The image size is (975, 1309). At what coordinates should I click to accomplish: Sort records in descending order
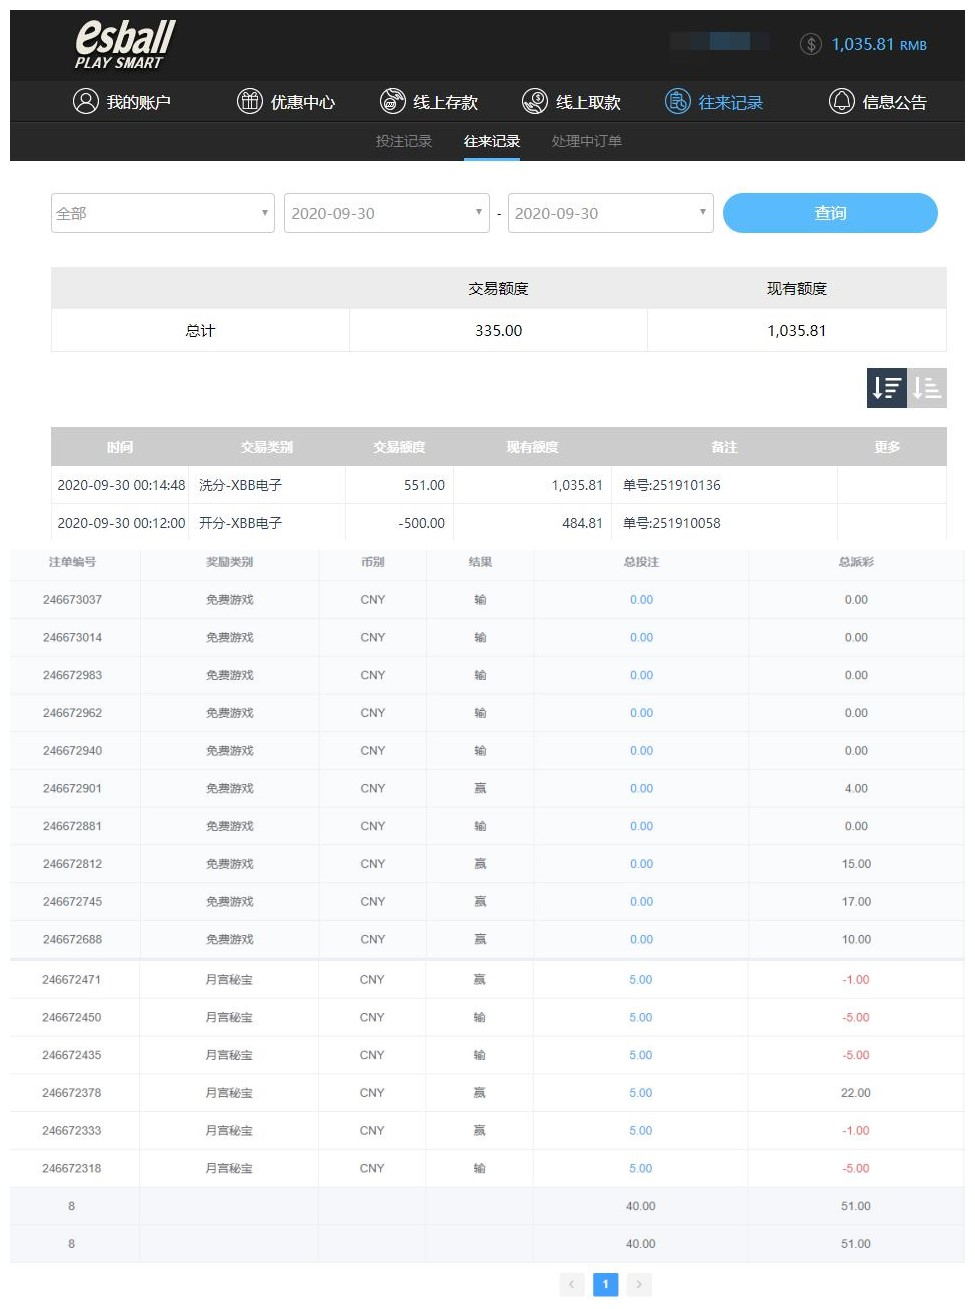coord(886,388)
